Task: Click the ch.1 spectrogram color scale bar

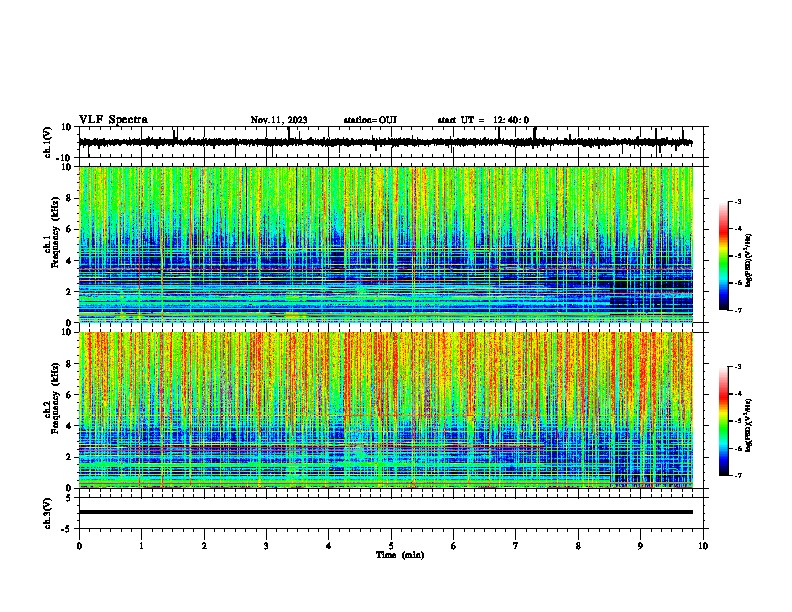Action: (x=723, y=256)
